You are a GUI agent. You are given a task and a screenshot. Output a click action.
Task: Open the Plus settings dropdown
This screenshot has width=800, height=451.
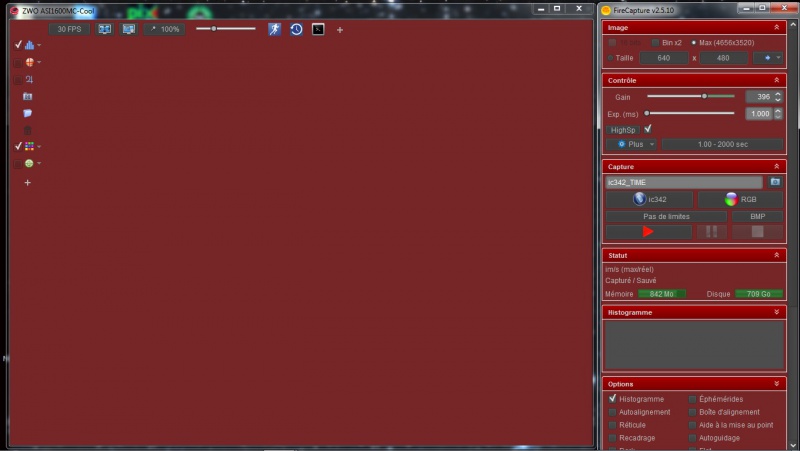[x=631, y=144]
